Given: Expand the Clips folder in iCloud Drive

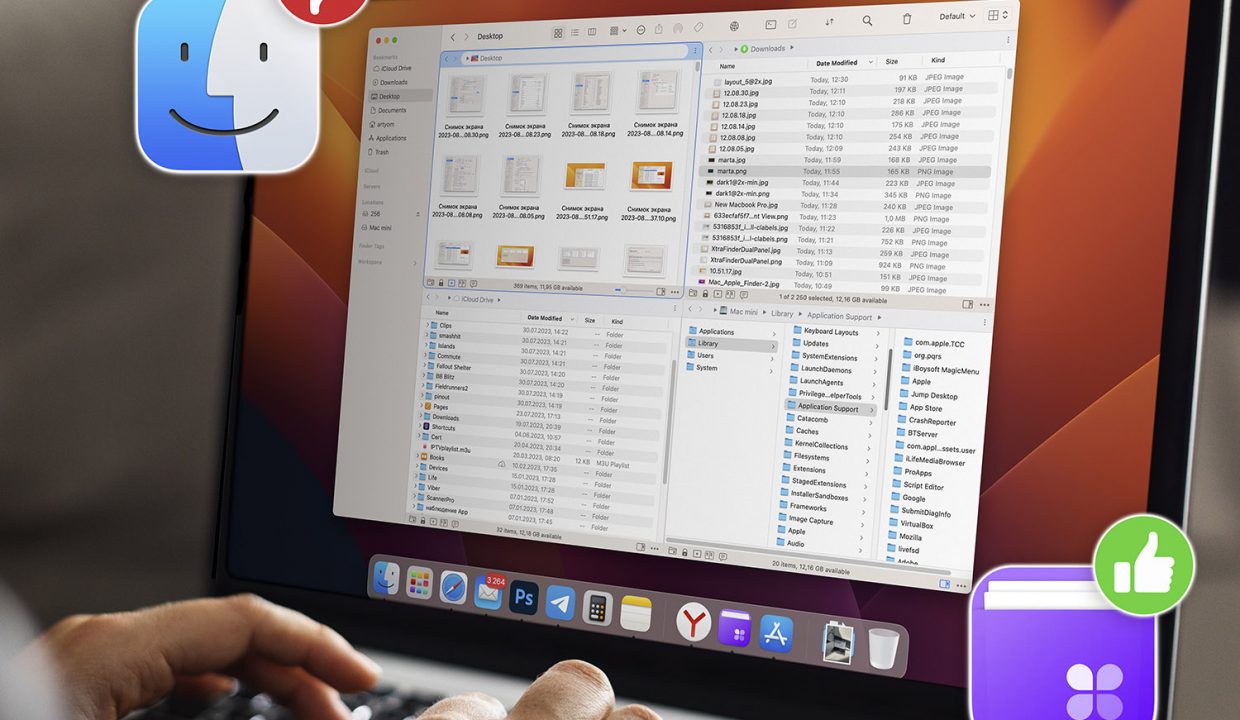Looking at the screenshot, I should [x=429, y=325].
